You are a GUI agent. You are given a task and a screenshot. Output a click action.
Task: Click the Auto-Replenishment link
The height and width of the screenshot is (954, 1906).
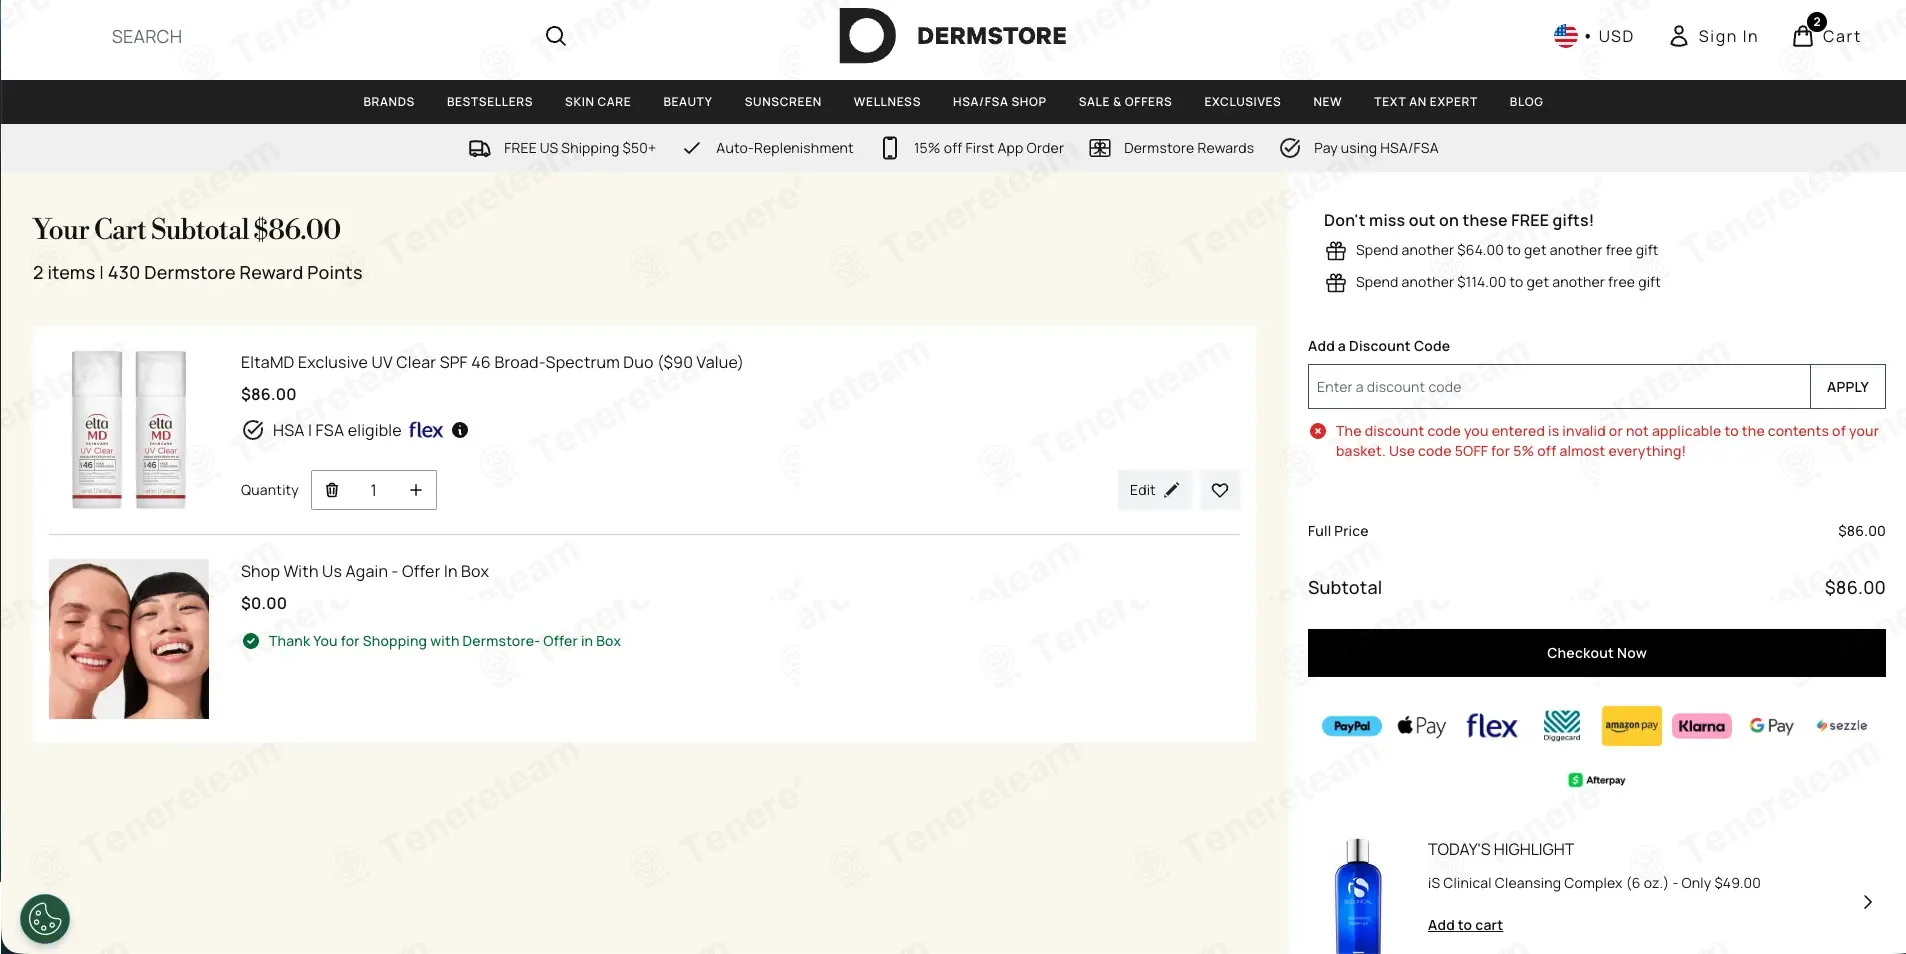(x=785, y=148)
